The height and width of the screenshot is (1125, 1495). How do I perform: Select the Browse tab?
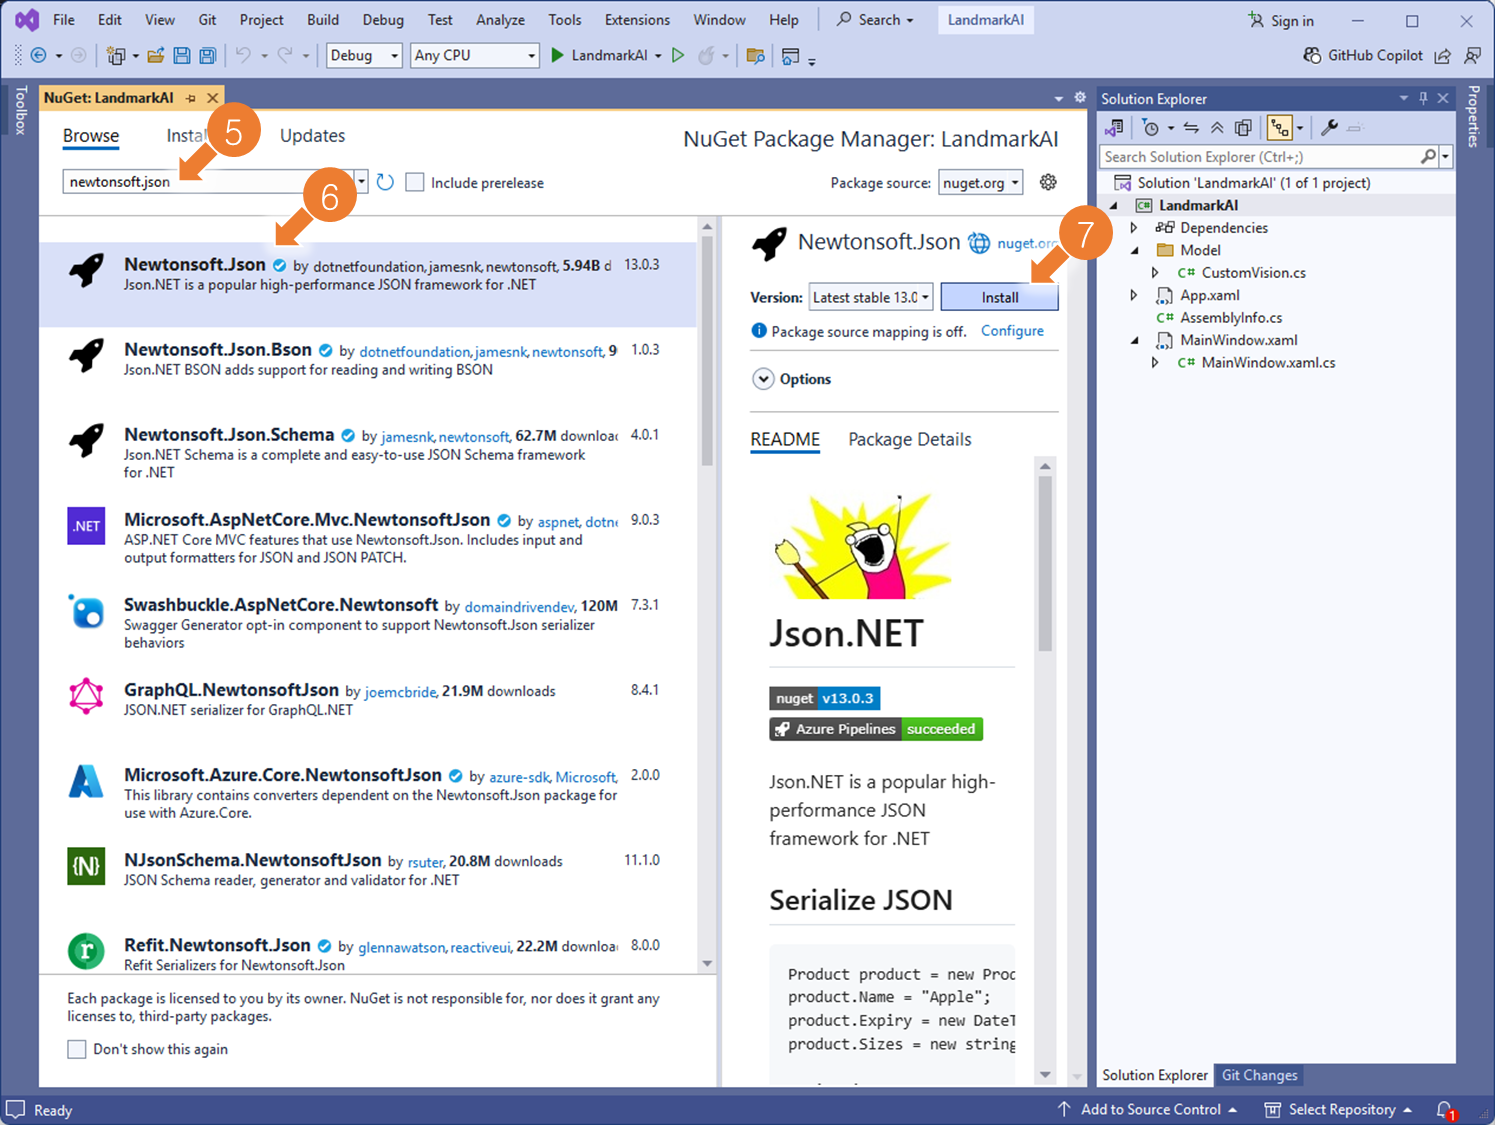click(x=91, y=136)
